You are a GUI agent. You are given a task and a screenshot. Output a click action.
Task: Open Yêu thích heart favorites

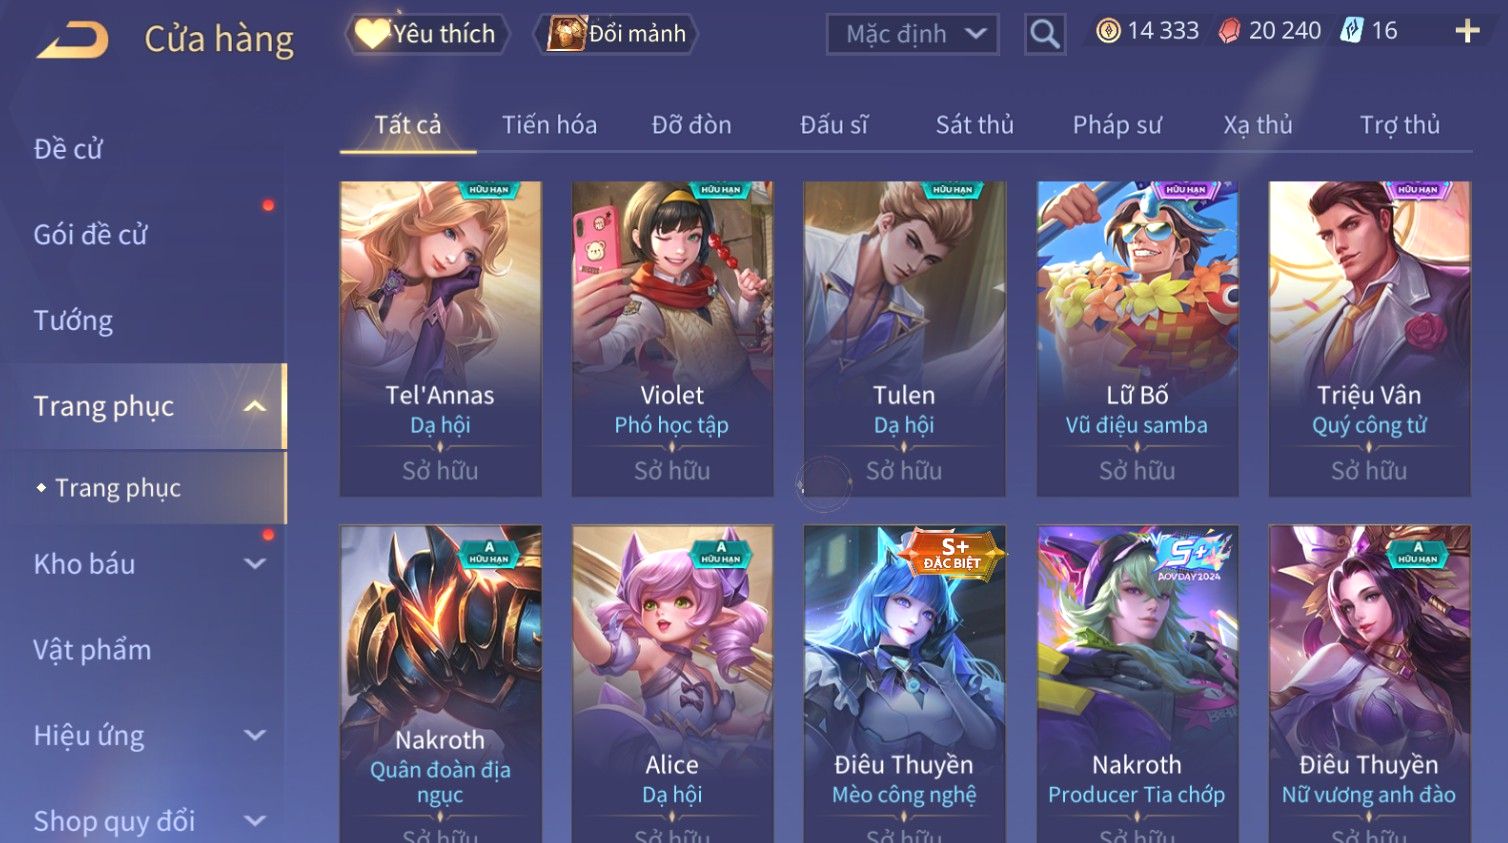pos(427,34)
